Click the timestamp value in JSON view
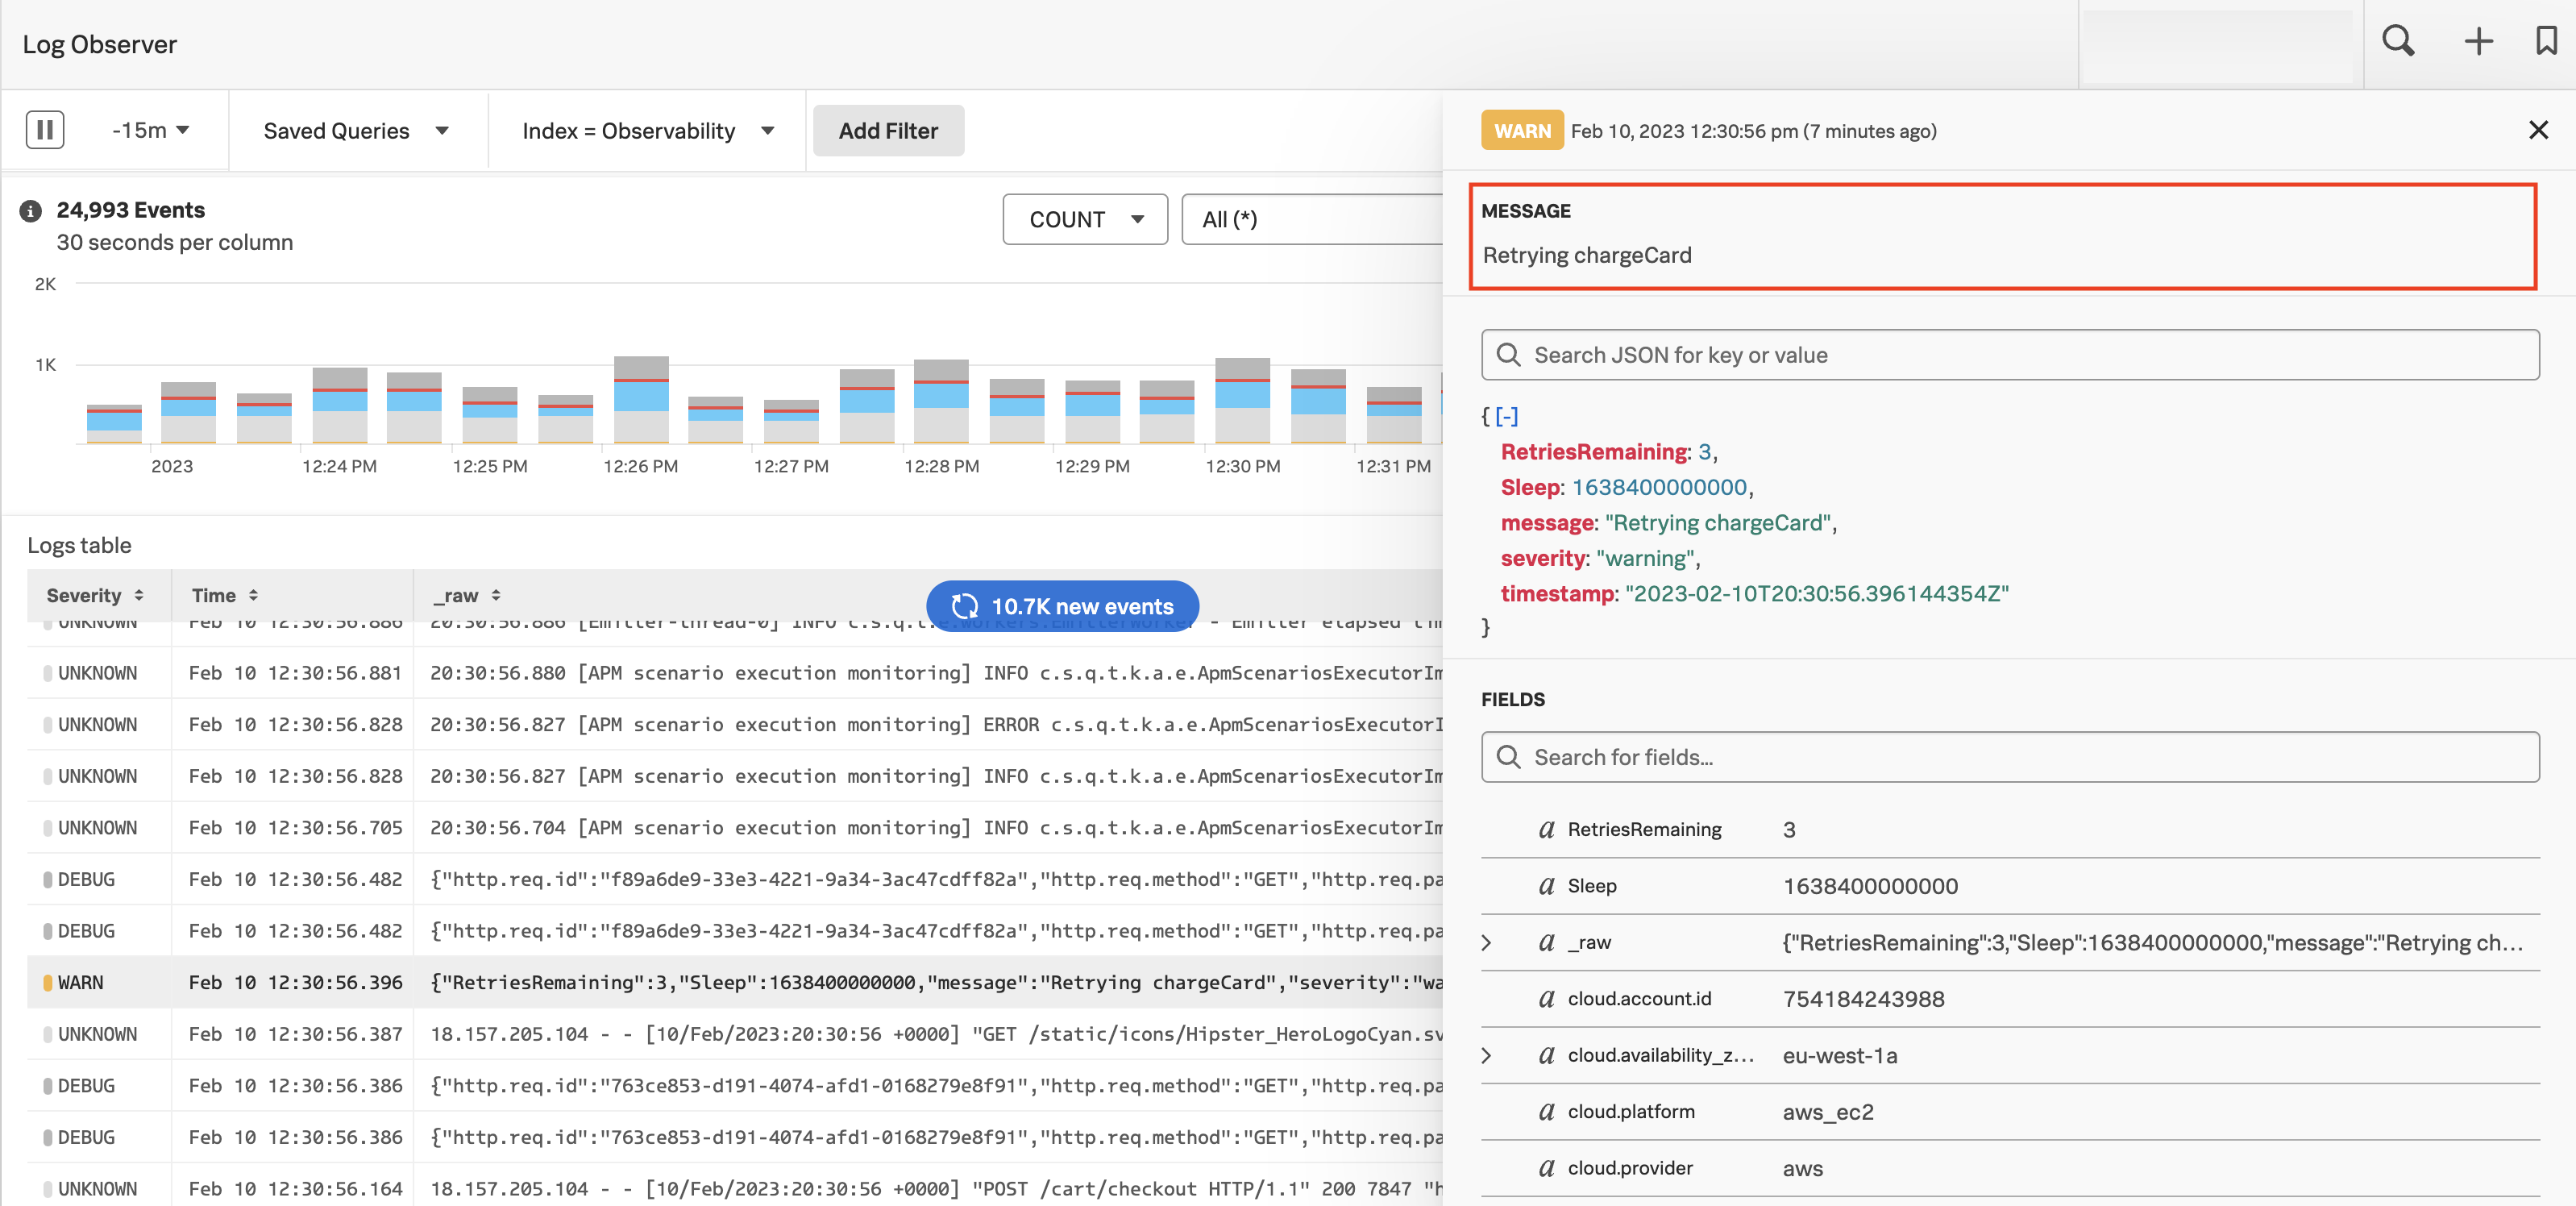The height and width of the screenshot is (1206, 2576). (x=1816, y=594)
